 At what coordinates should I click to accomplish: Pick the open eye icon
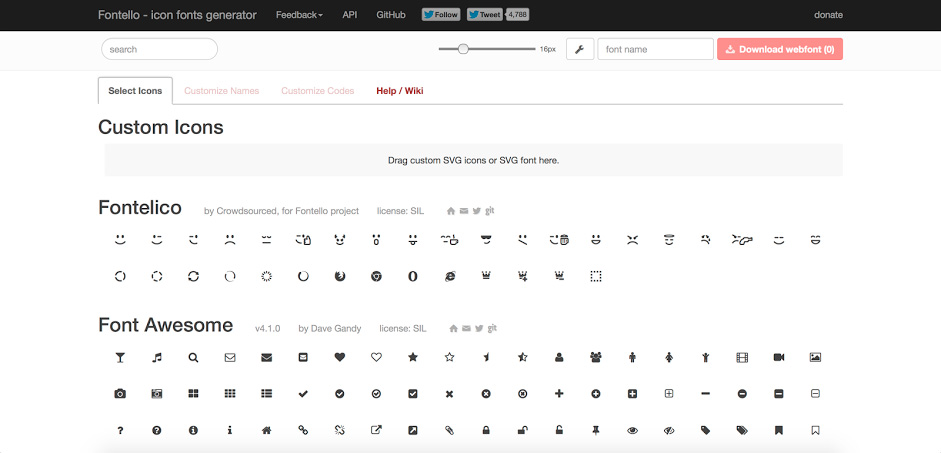[x=633, y=430]
